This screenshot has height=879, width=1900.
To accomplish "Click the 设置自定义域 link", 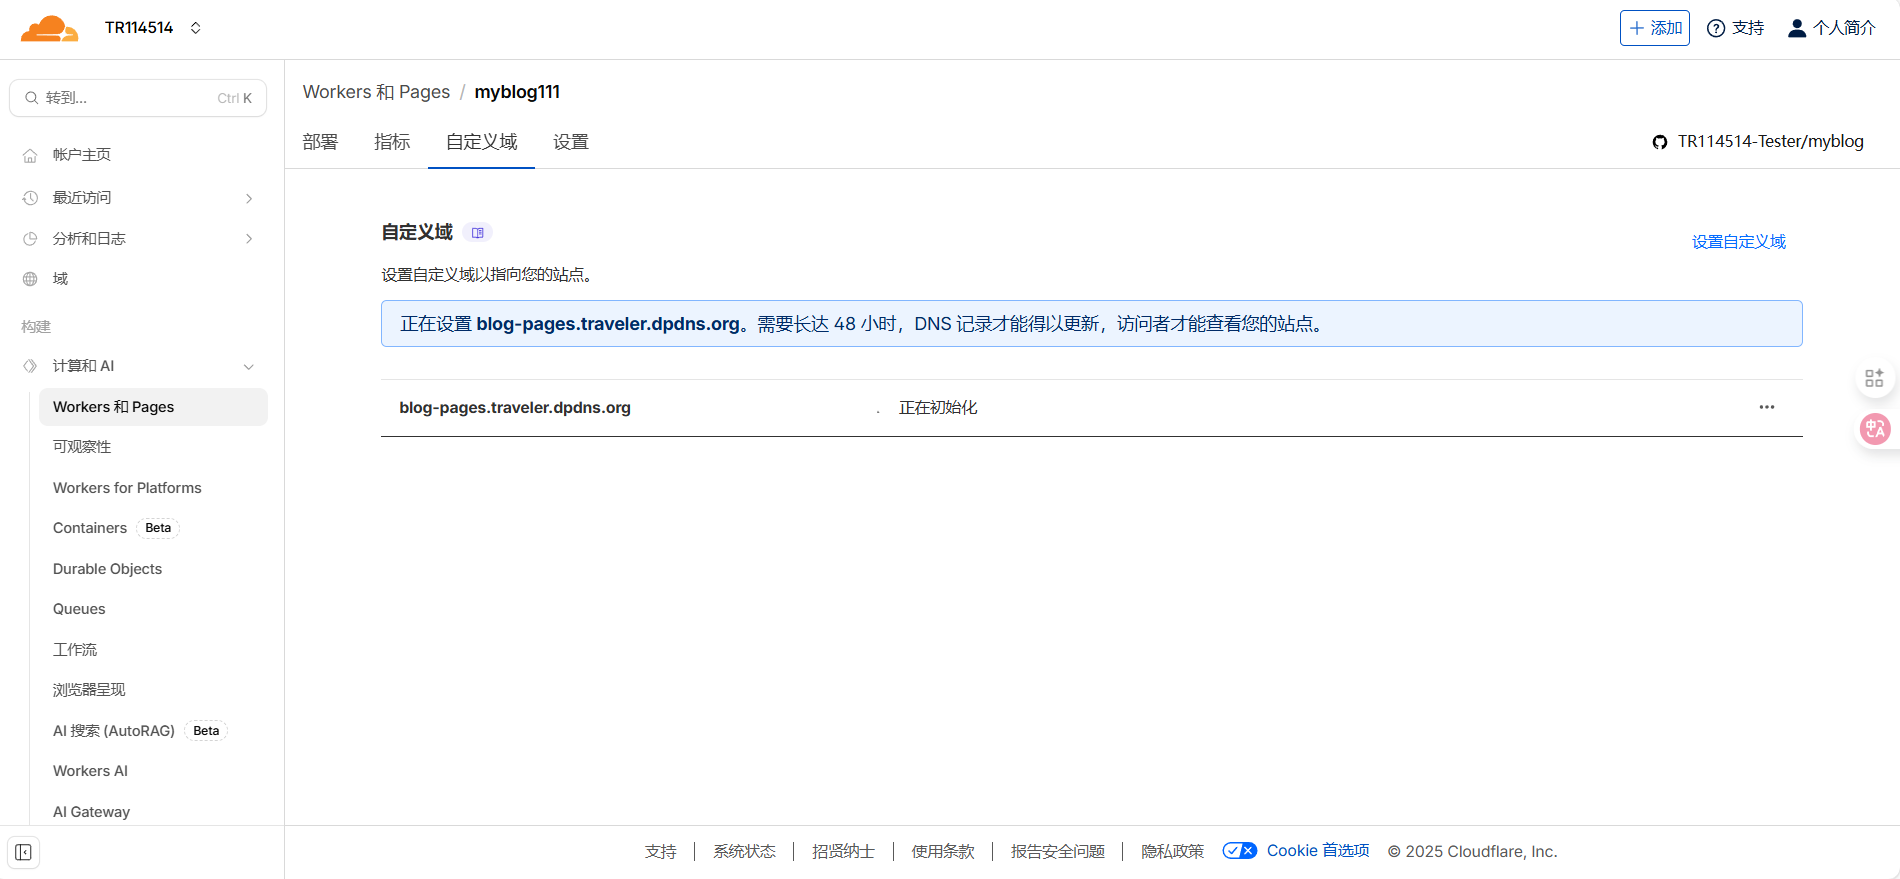I will point(1738,242).
